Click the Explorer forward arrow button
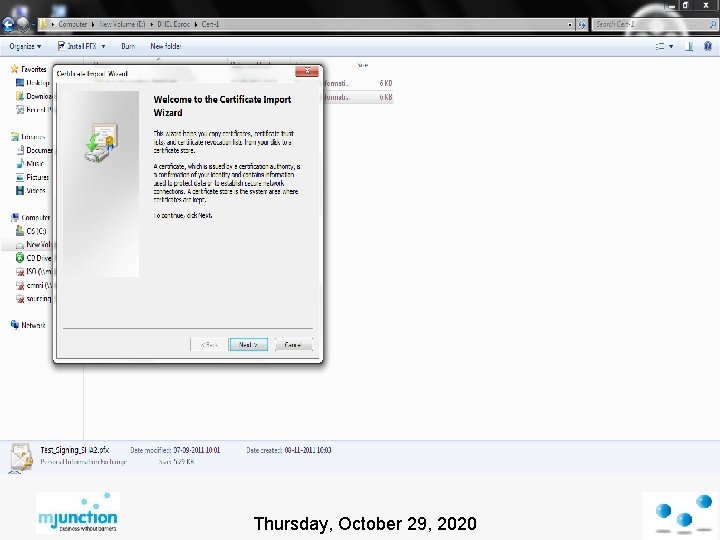The width and height of the screenshot is (720, 540). pyautogui.click(x=22, y=24)
